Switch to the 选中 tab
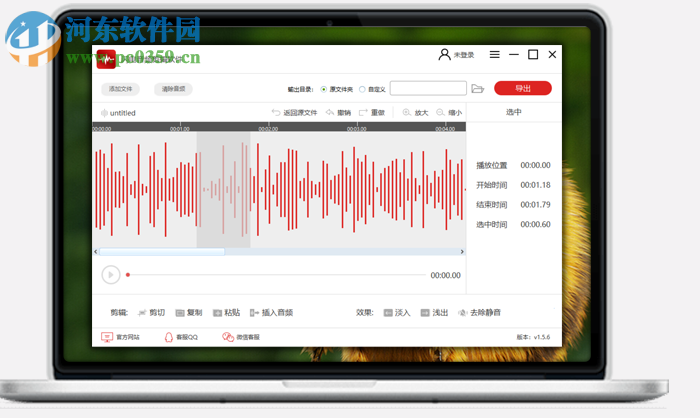Viewport: 700px width, 418px height. (x=513, y=112)
